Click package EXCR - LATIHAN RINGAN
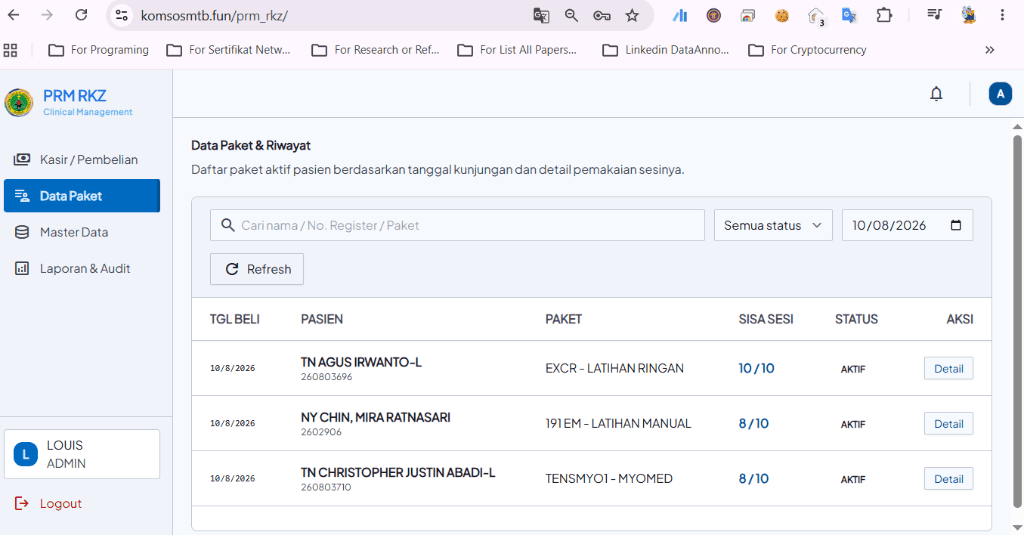The width and height of the screenshot is (1024, 535). 615,368
